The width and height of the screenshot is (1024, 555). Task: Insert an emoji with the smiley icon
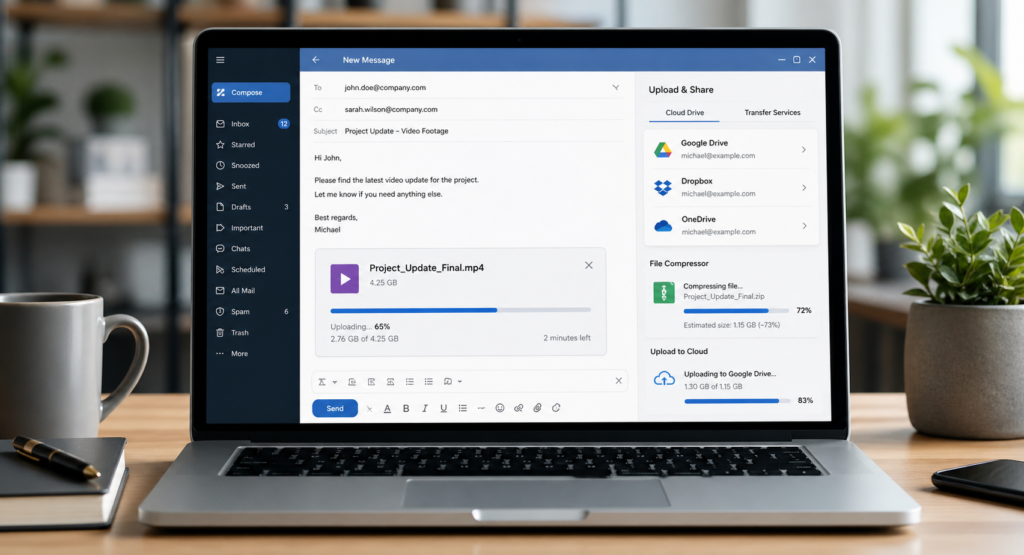(500, 408)
